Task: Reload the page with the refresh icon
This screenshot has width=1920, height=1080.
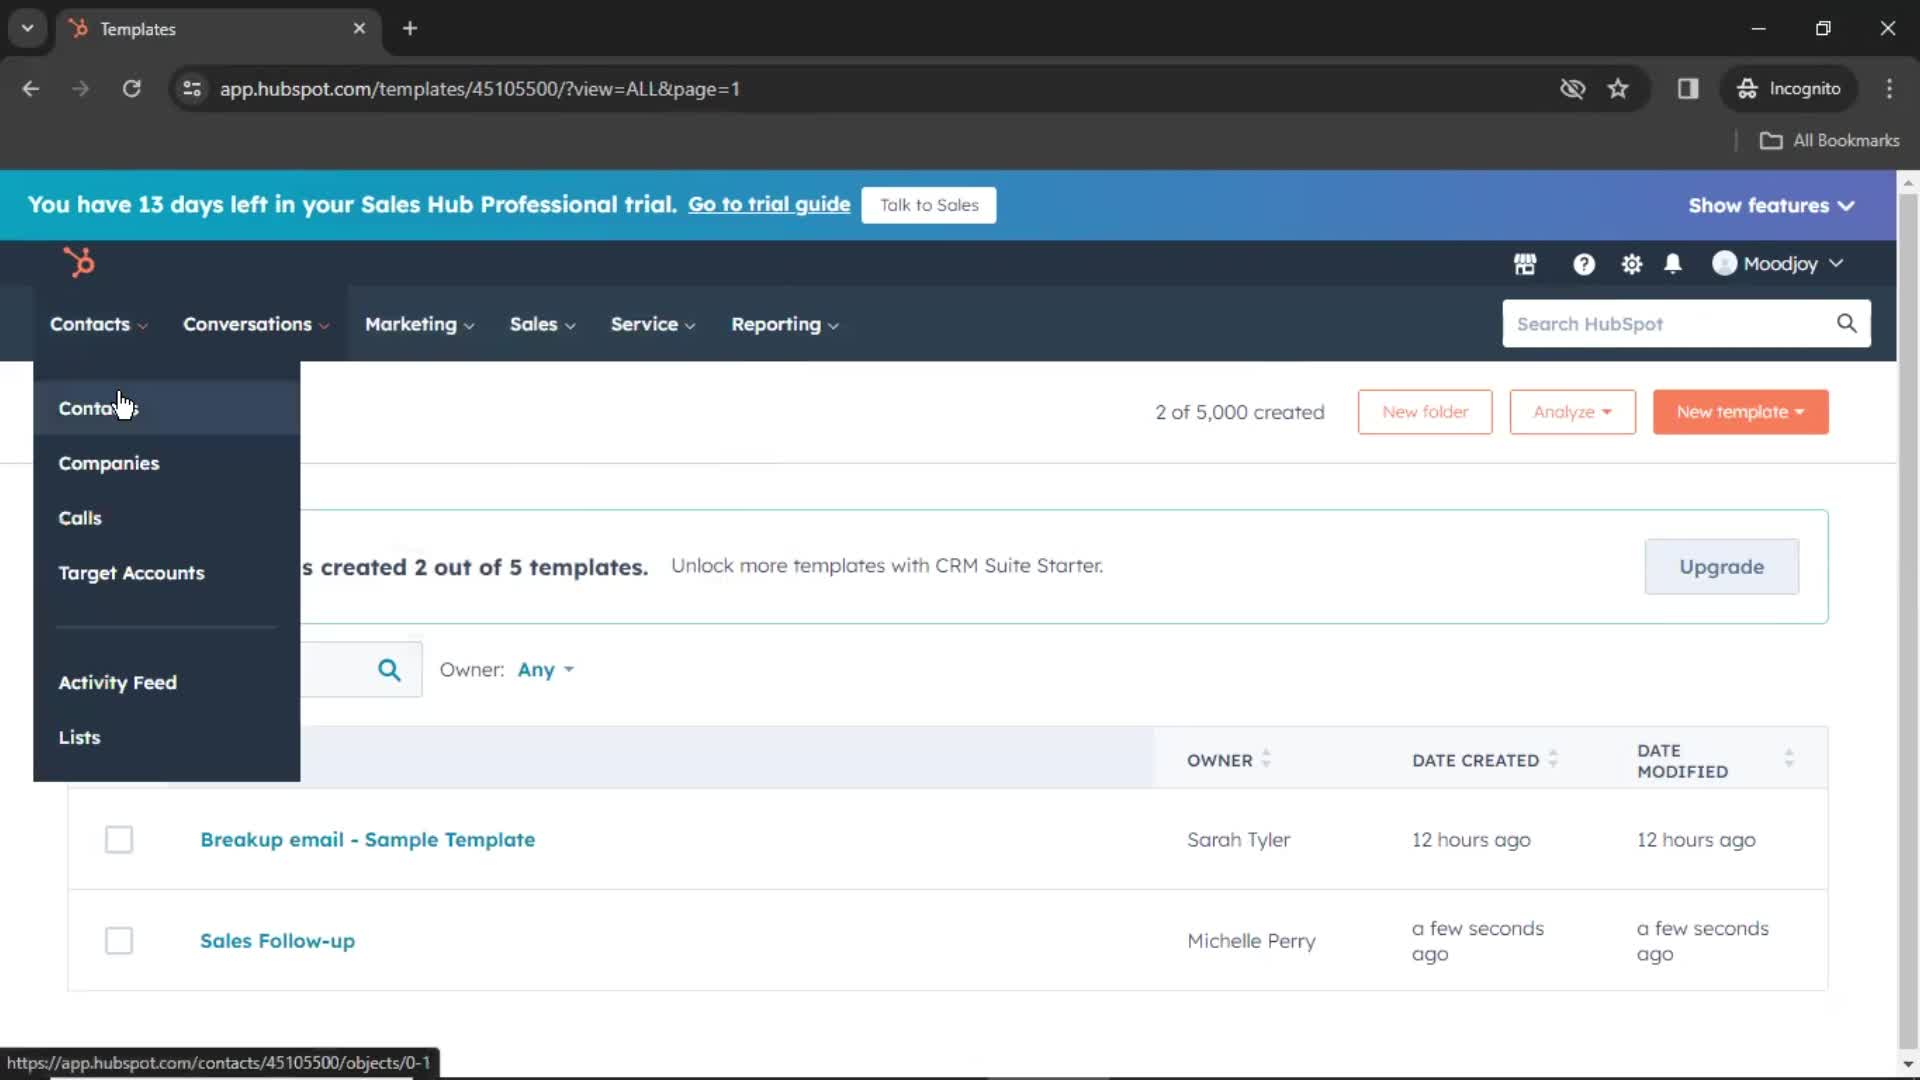Action: (x=131, y=88)
